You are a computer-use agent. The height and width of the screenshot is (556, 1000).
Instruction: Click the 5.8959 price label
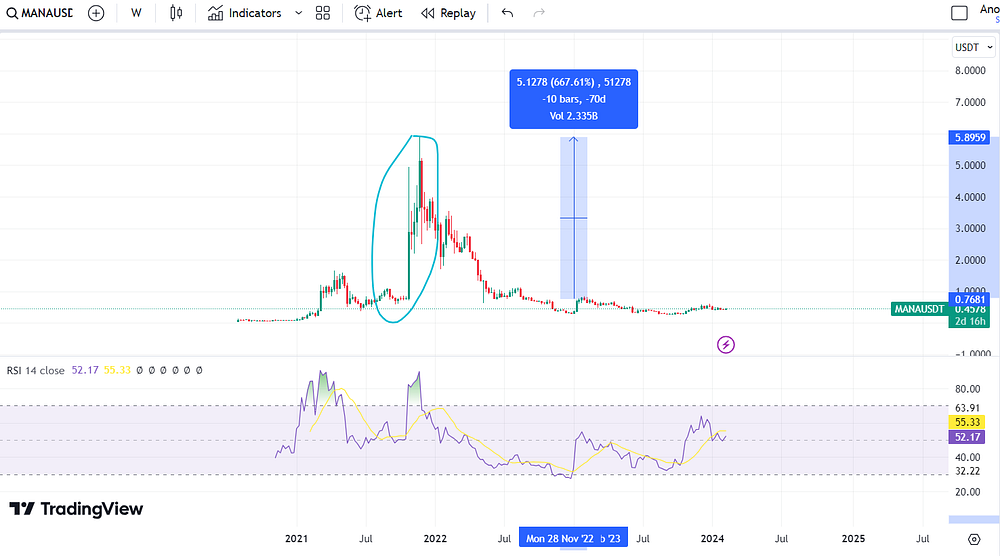(x=970, y=137)
